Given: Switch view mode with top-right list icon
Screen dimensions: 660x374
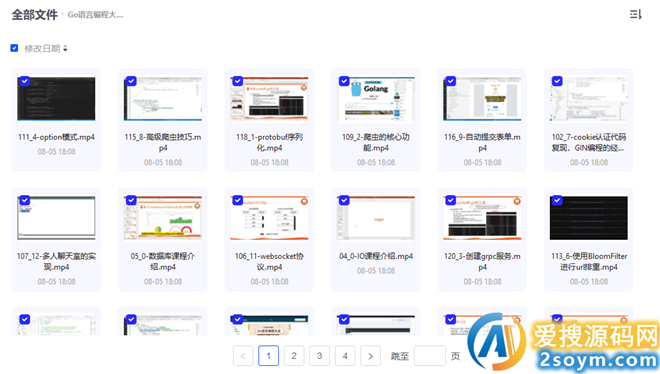Looking at the screenshot, I should tap(635, 14).
